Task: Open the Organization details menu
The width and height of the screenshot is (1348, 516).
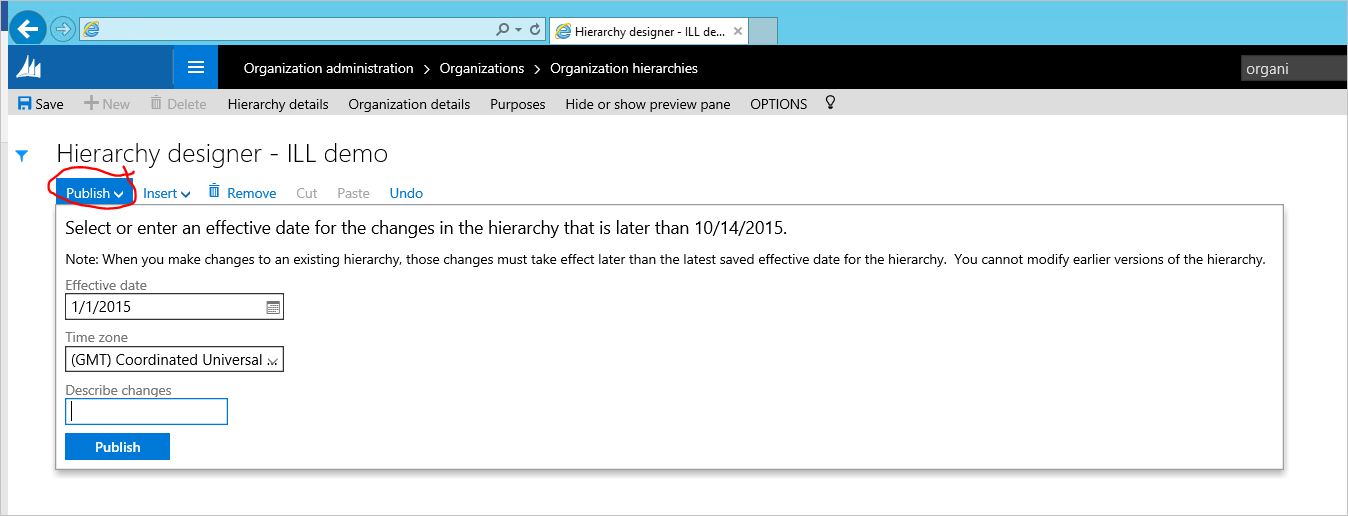Action: click(x=409, y=104)
